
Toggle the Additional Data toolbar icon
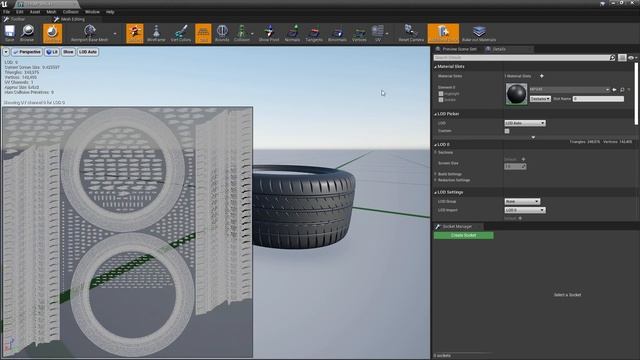click(x=443, y=33)
